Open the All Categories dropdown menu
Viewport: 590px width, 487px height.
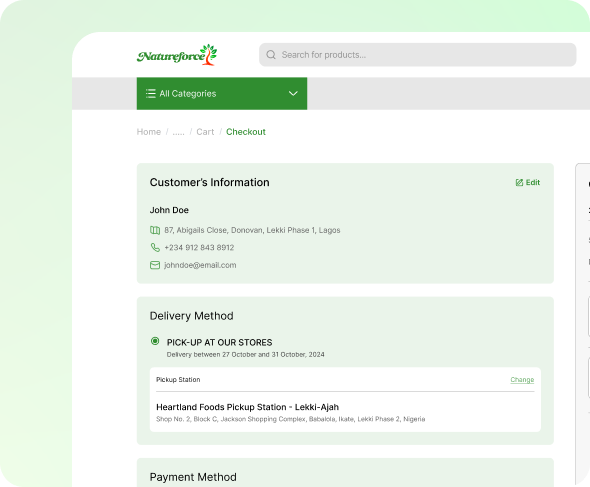click(x=222, y=94)
